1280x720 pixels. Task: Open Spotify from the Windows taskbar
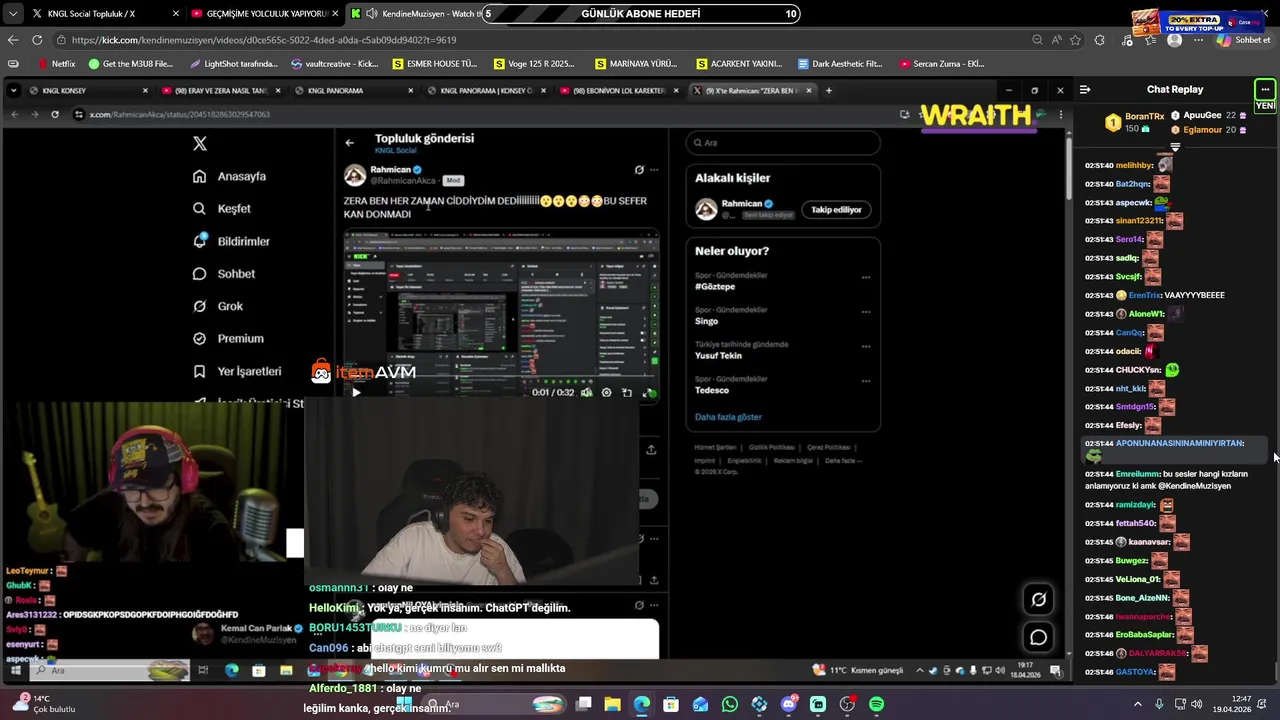click(x=876, y=705)
